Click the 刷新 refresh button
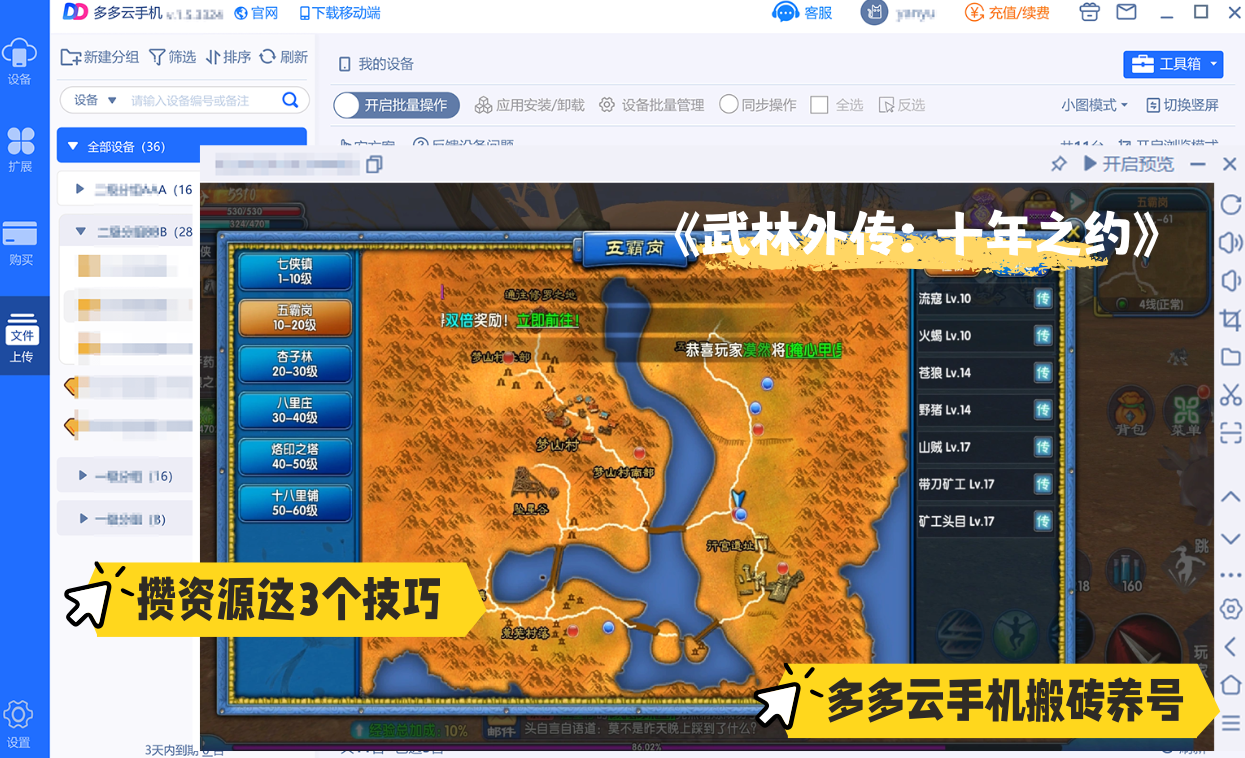 (284, 57)
